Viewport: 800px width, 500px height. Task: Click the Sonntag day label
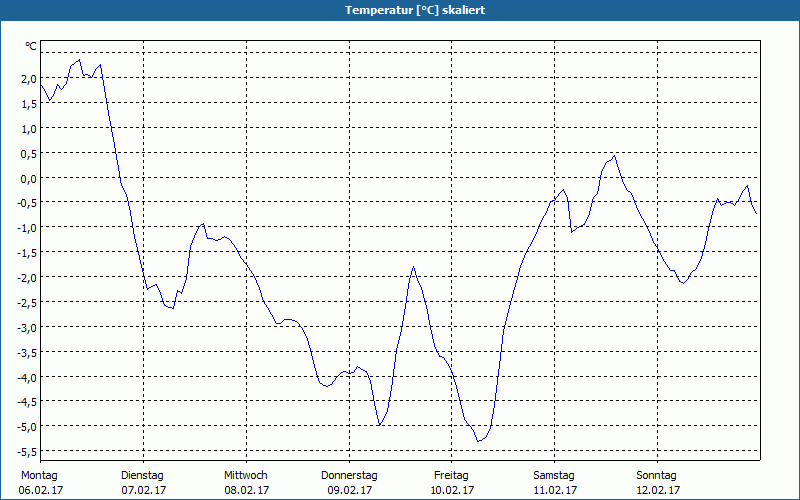657,476
